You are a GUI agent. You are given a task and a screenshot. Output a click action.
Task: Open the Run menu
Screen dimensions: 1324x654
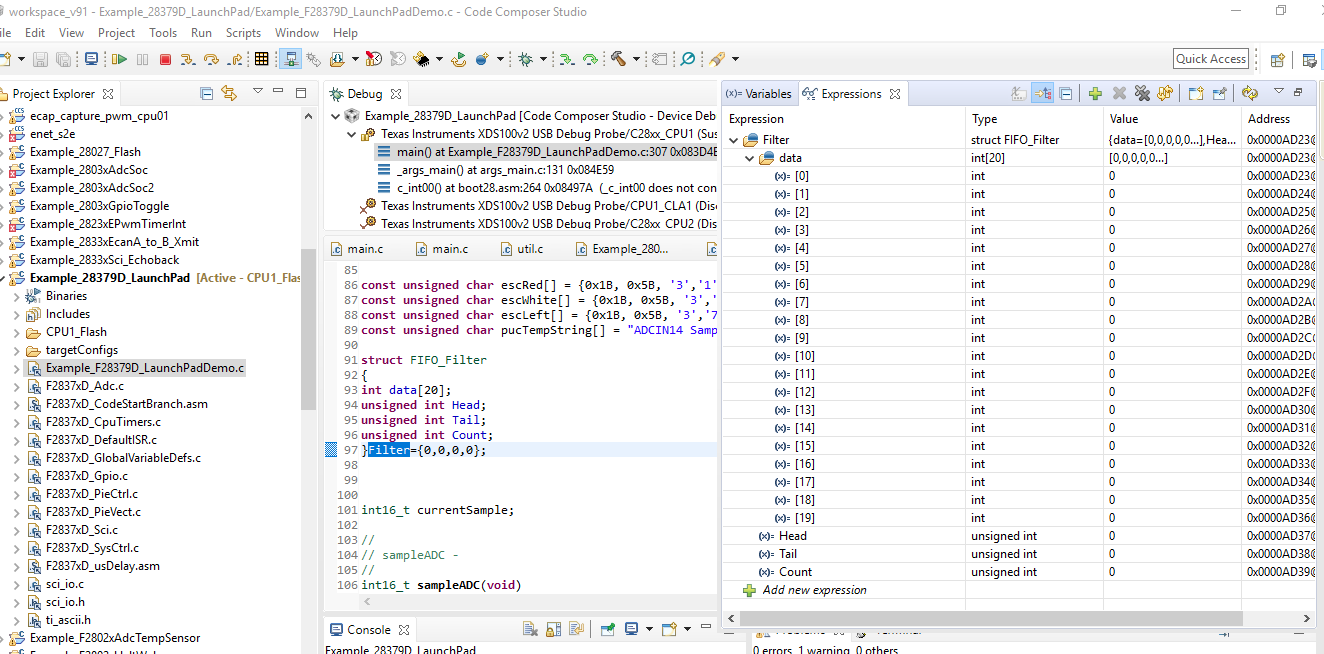(x=201, y=33)
